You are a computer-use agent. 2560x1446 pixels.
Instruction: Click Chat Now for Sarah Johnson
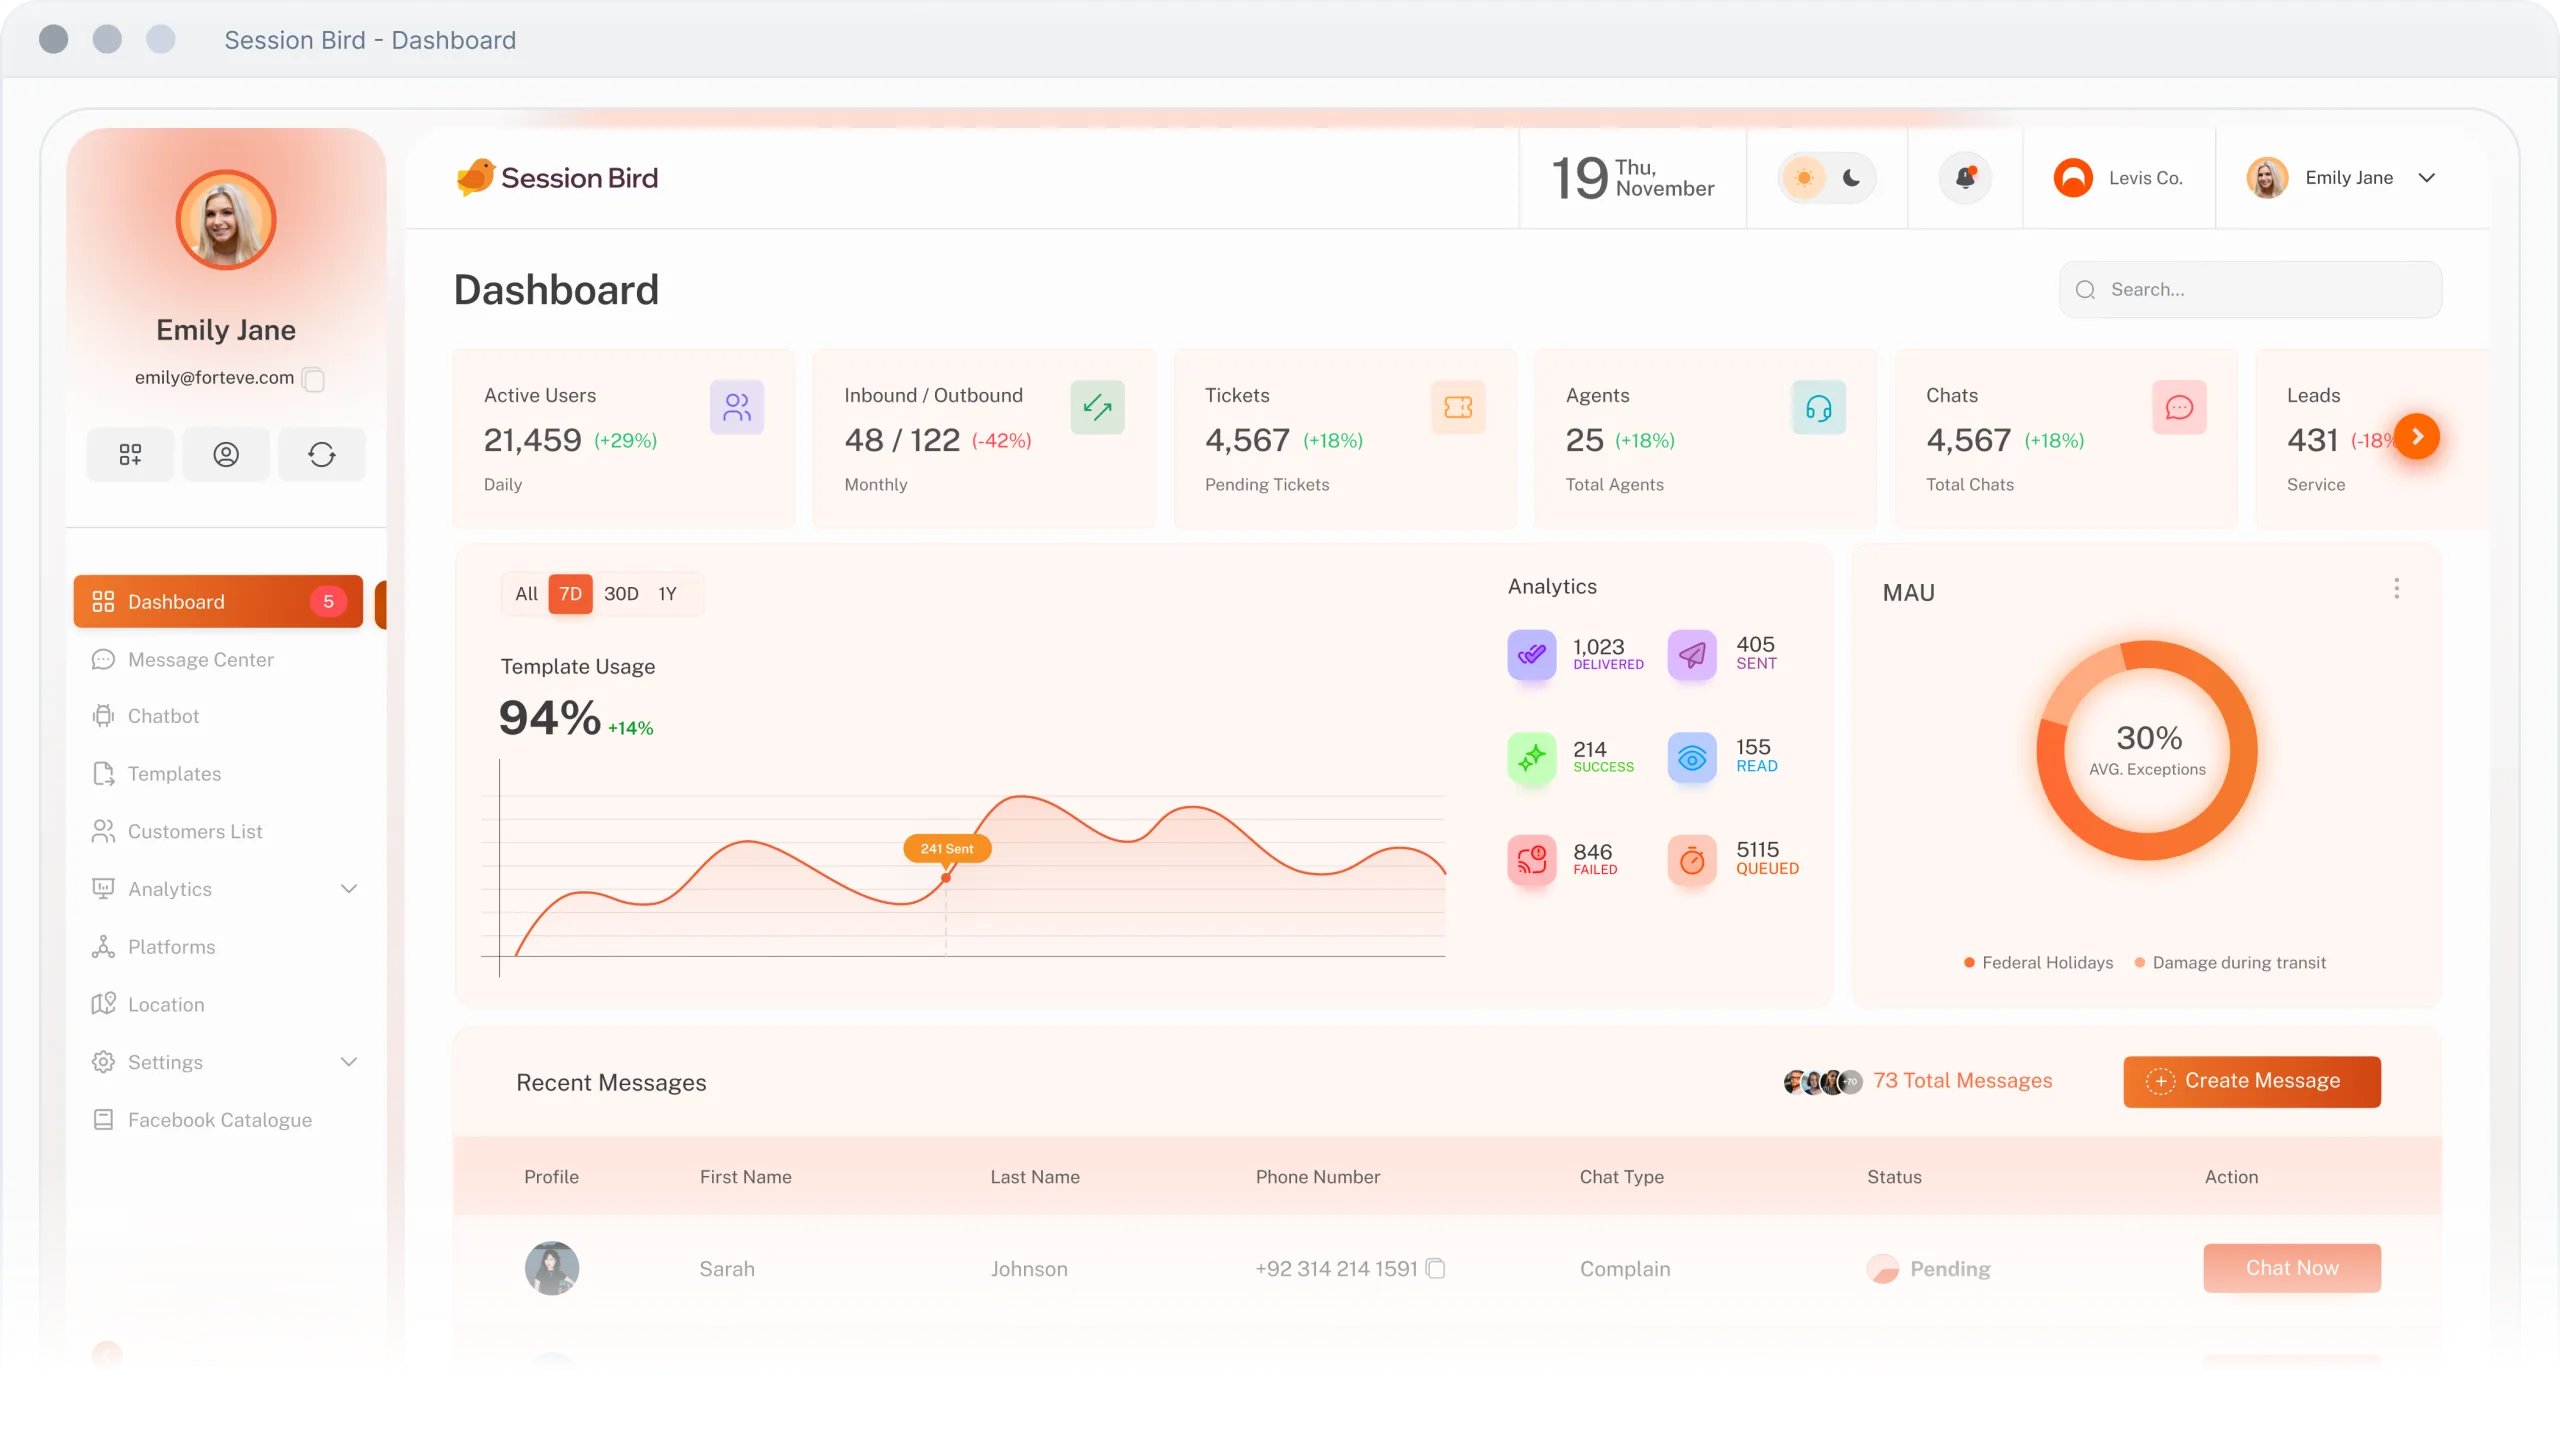(x=2291, y=1268)
